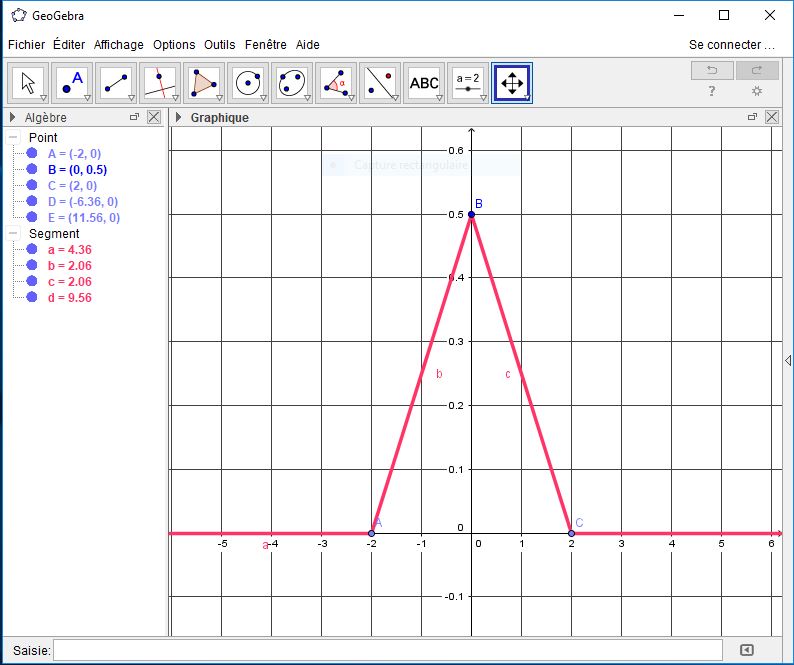Toggle visibility of segment c = 2.06
The image size is (794, 665).
32,281
